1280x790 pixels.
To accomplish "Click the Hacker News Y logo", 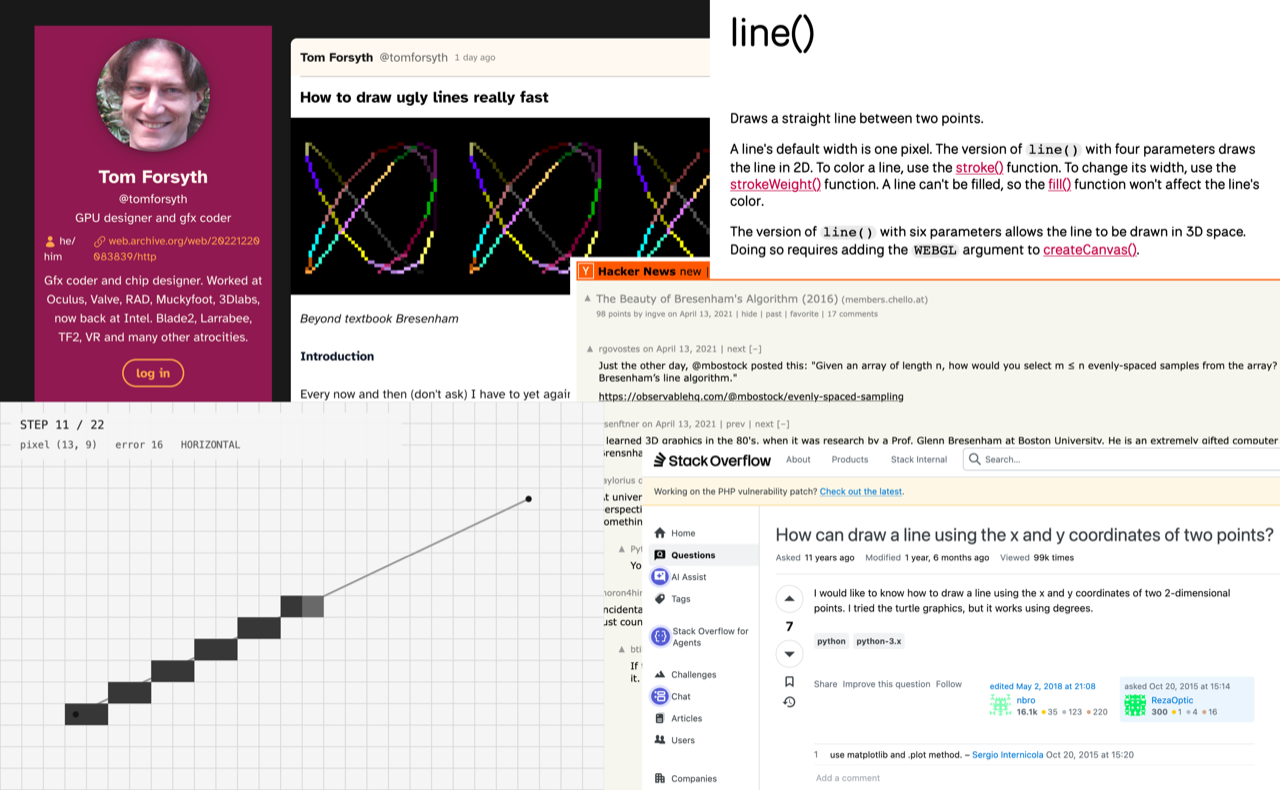I will 586,271.
